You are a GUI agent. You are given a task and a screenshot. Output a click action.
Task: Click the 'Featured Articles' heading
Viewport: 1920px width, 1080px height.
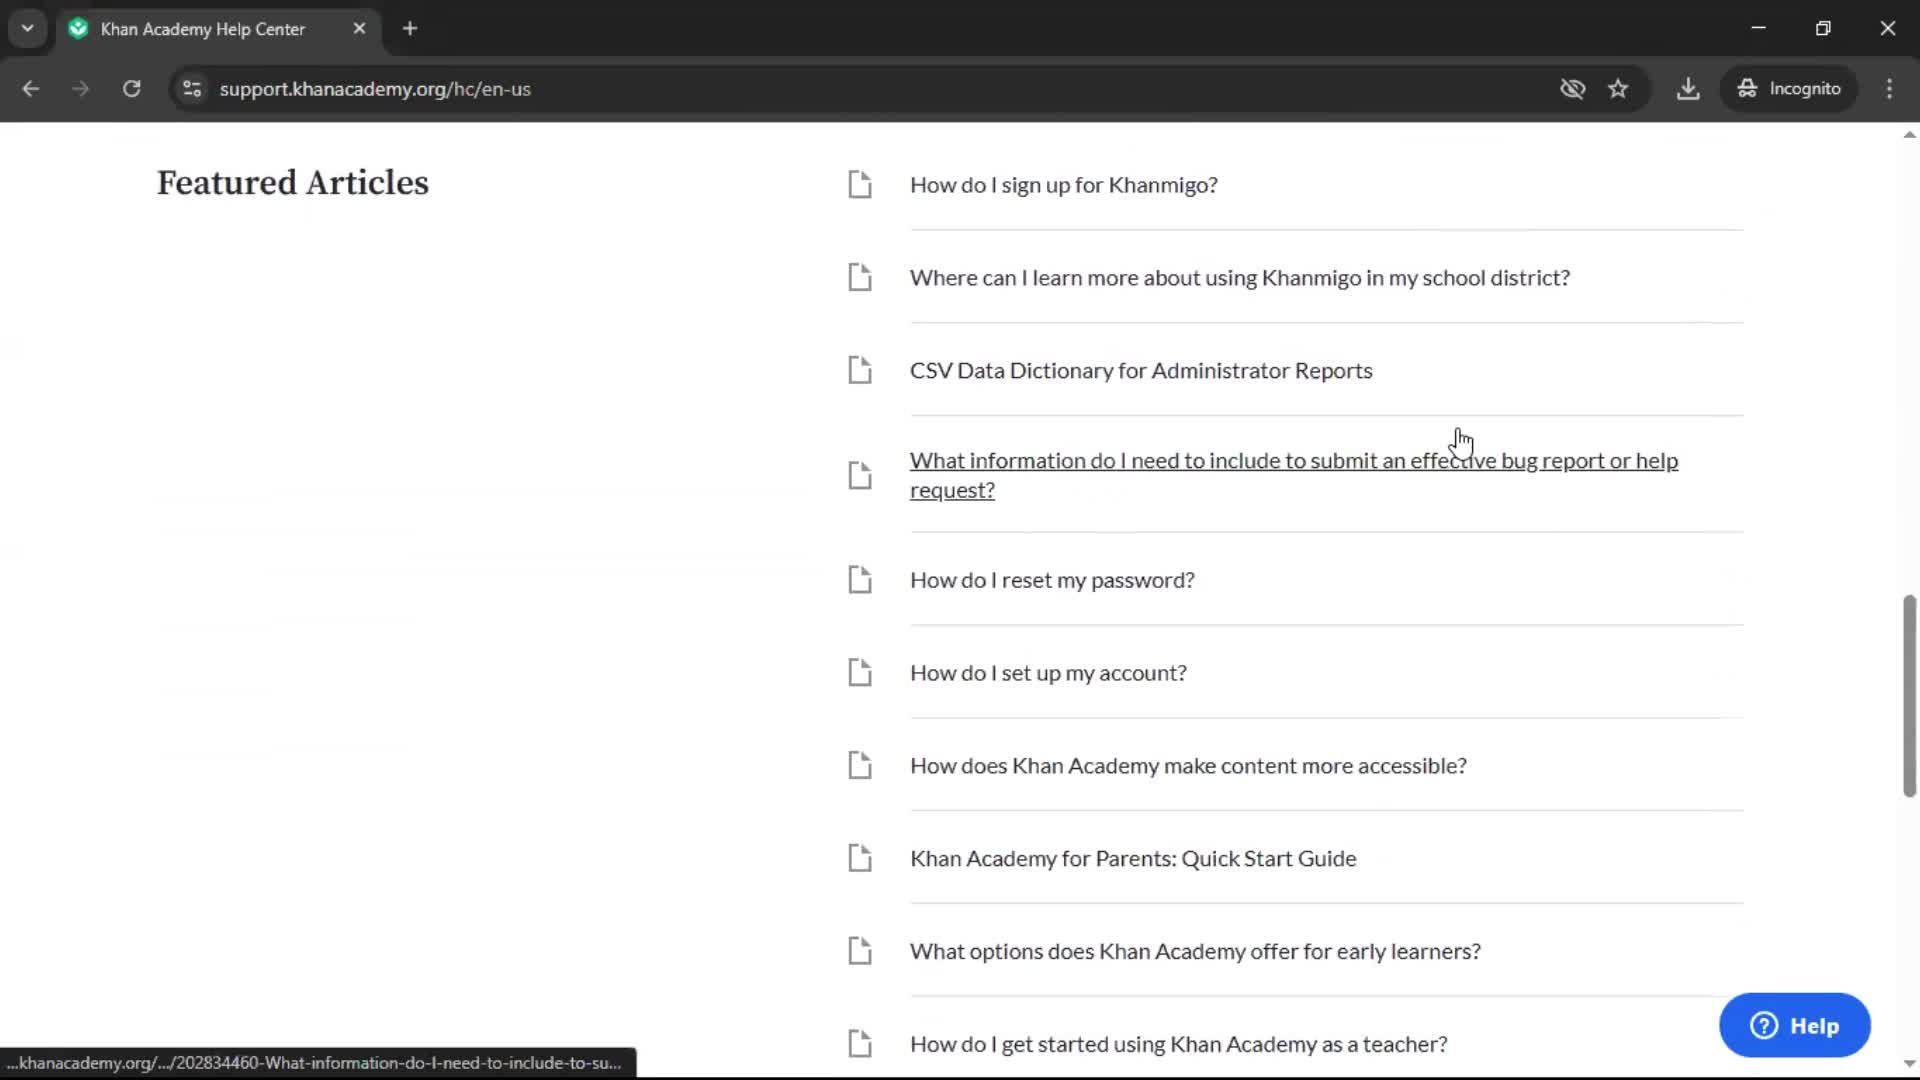[293, 183]
